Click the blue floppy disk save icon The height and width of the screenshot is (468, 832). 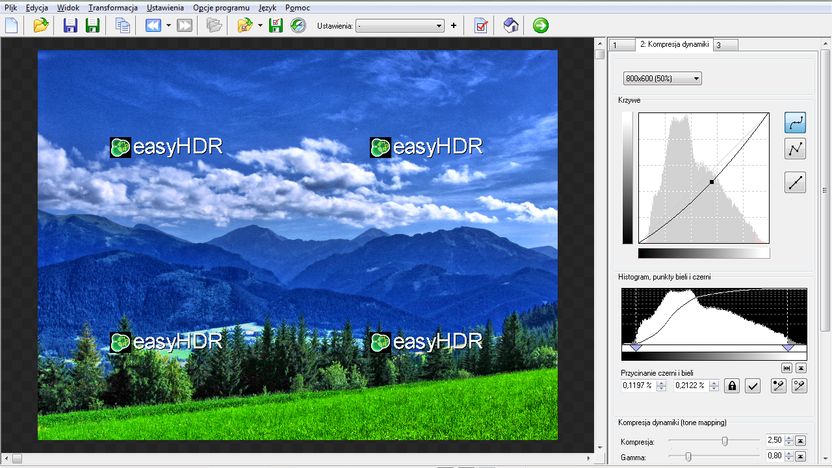point(70,25)
